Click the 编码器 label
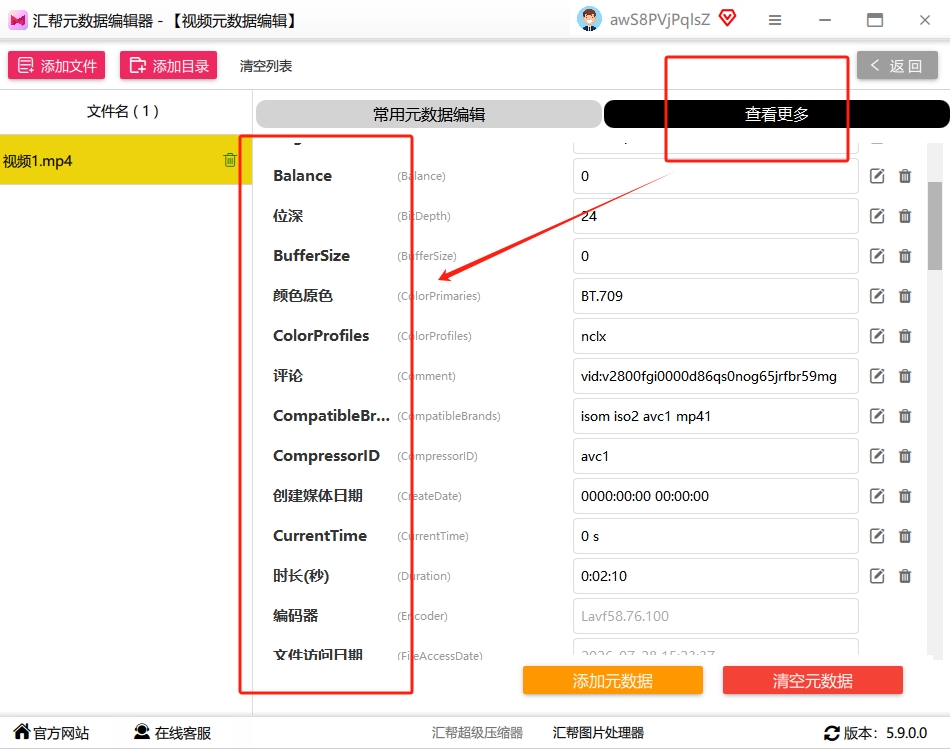The height and width of the screenshot is (751, 950). [x=296, y=615]
